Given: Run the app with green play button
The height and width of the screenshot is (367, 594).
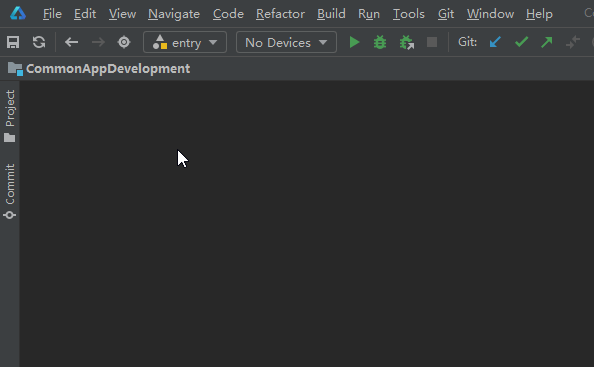Looking at the screenshot, I should (354, 42).
